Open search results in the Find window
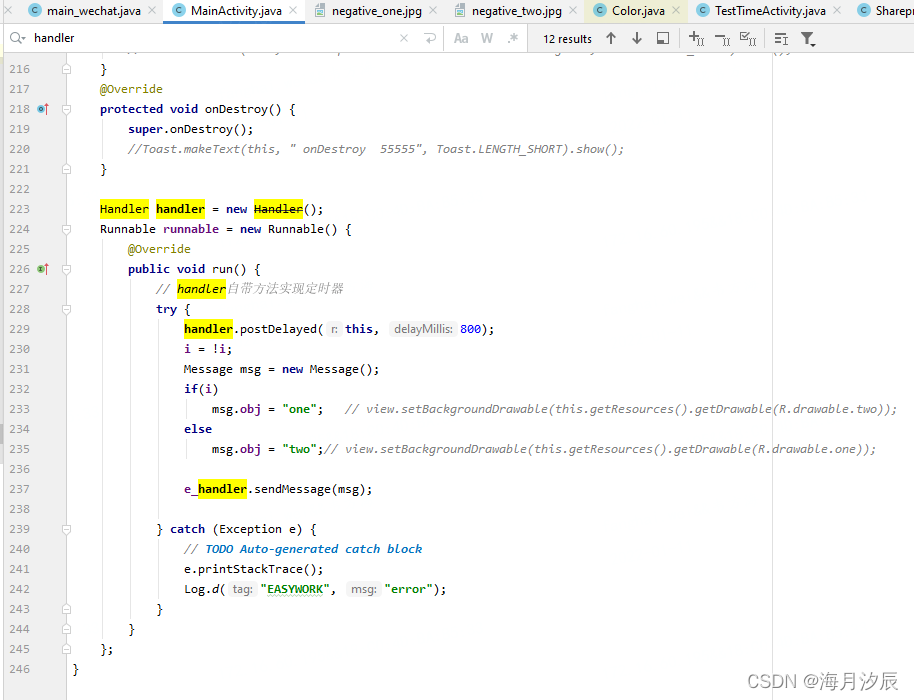Image resolution: width=914 pixels, height=700 pixels. pyautogui.click(x=663, y=38)
